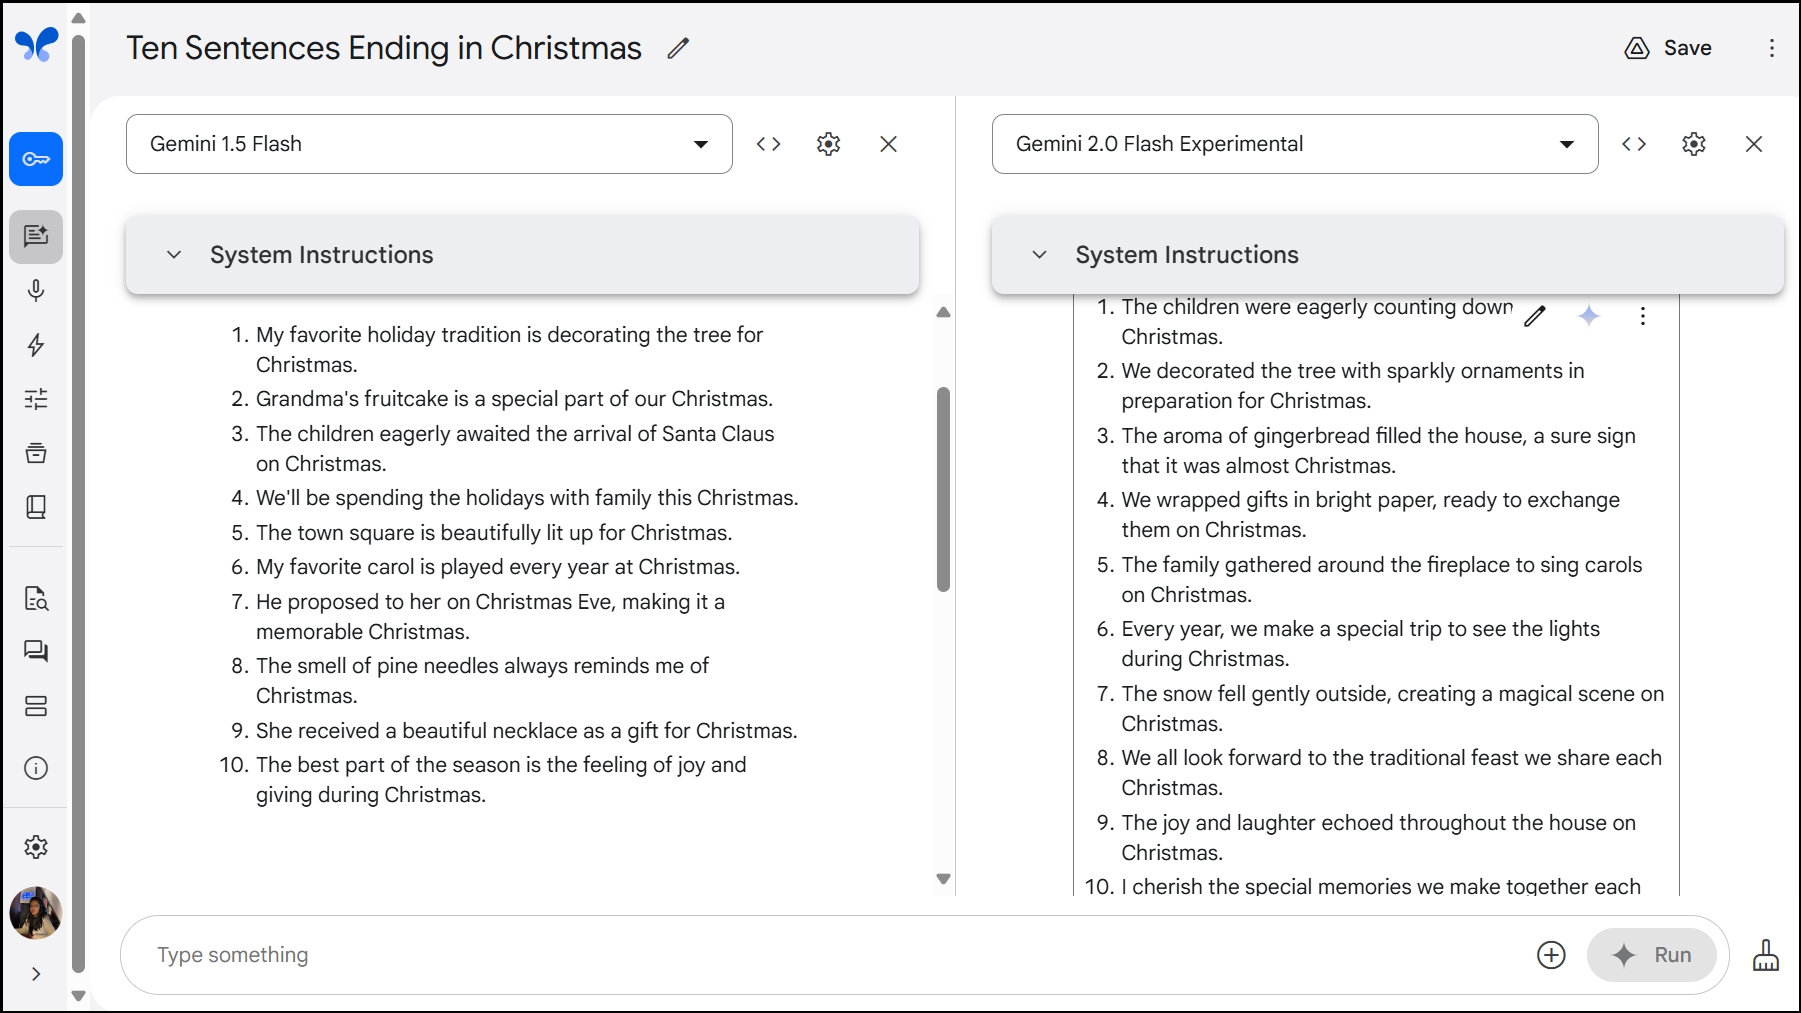
Task: Click "Every year, we make a special trip" sentence
Action: pyautogui.click(x=1361, y=644)
